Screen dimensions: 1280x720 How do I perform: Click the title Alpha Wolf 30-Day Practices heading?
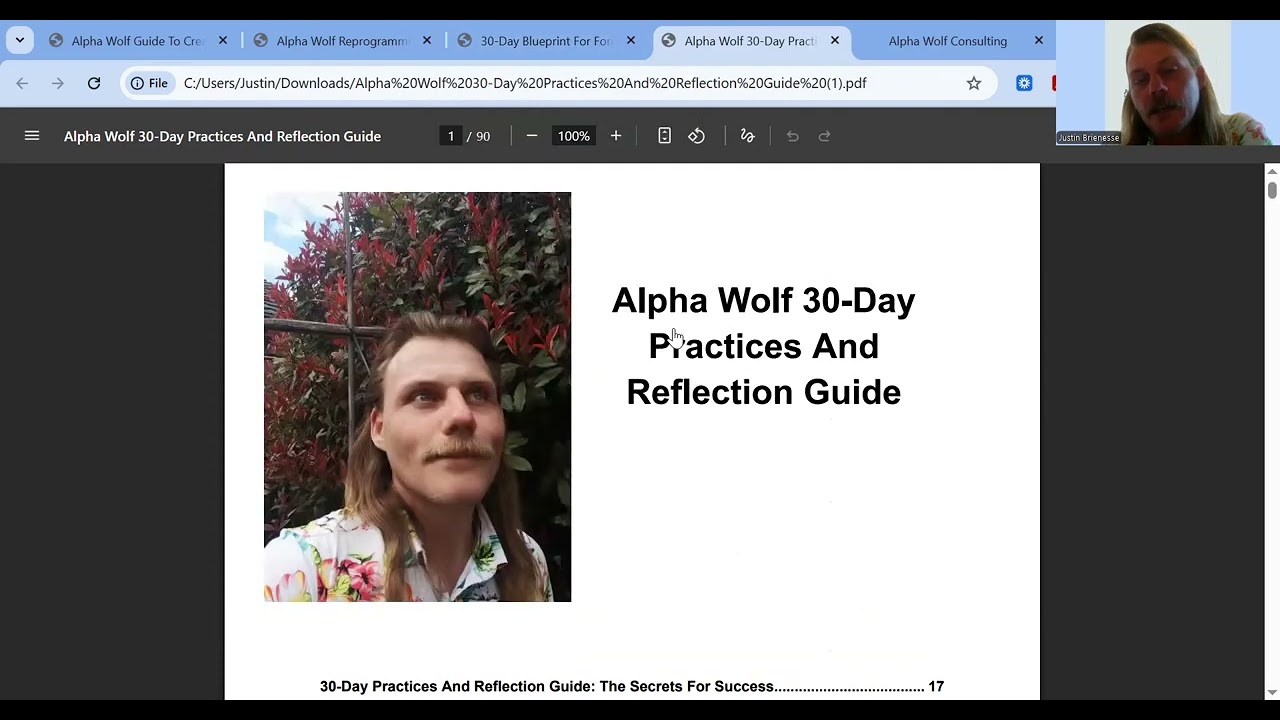764,346
